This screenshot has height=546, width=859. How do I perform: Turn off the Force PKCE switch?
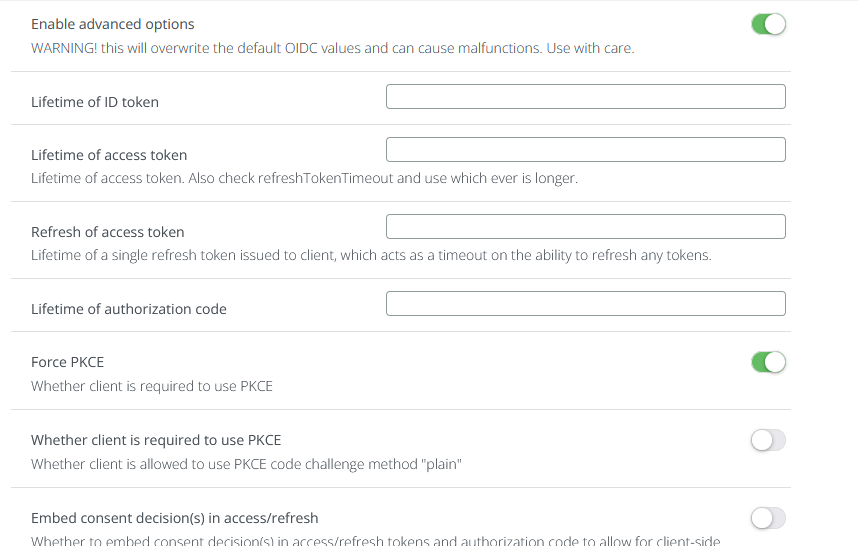coord(768,362)
